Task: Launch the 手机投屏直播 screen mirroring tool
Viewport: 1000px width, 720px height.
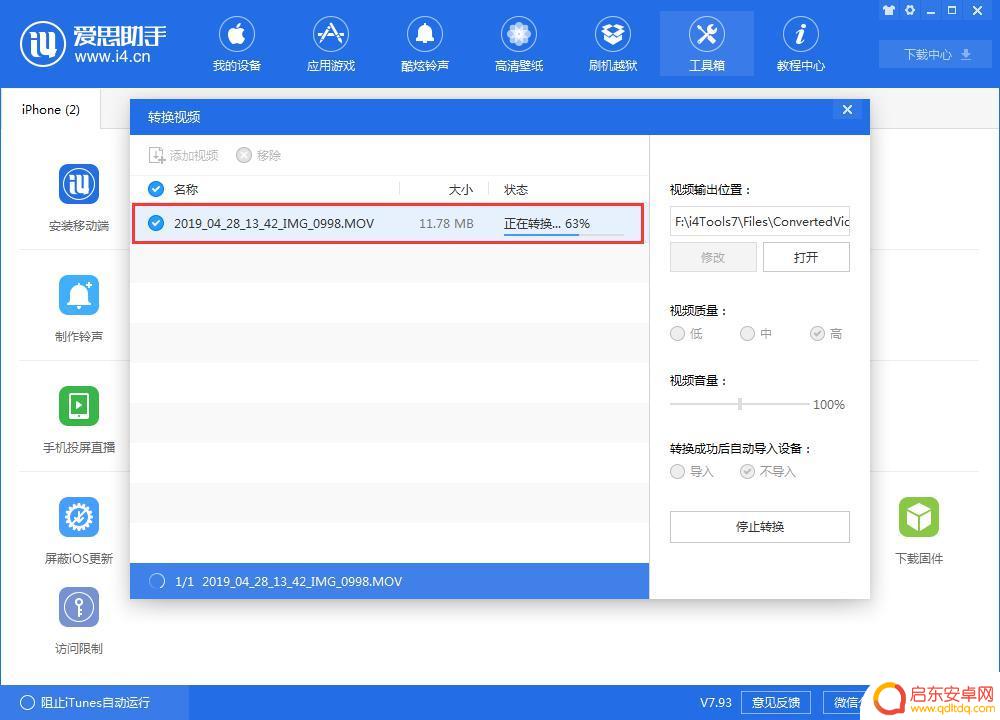Action: coord(78,420)
